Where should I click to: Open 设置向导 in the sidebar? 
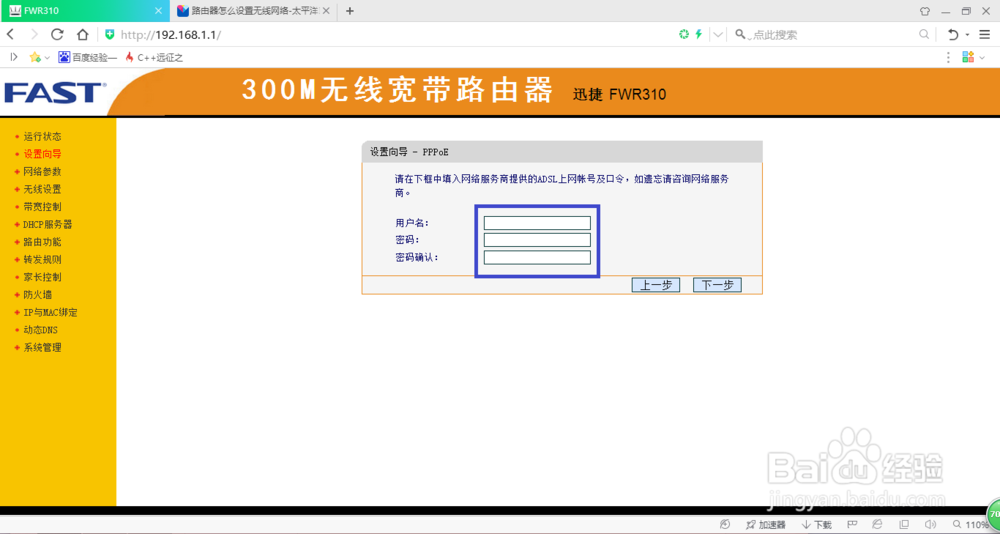tap(42, 154)
